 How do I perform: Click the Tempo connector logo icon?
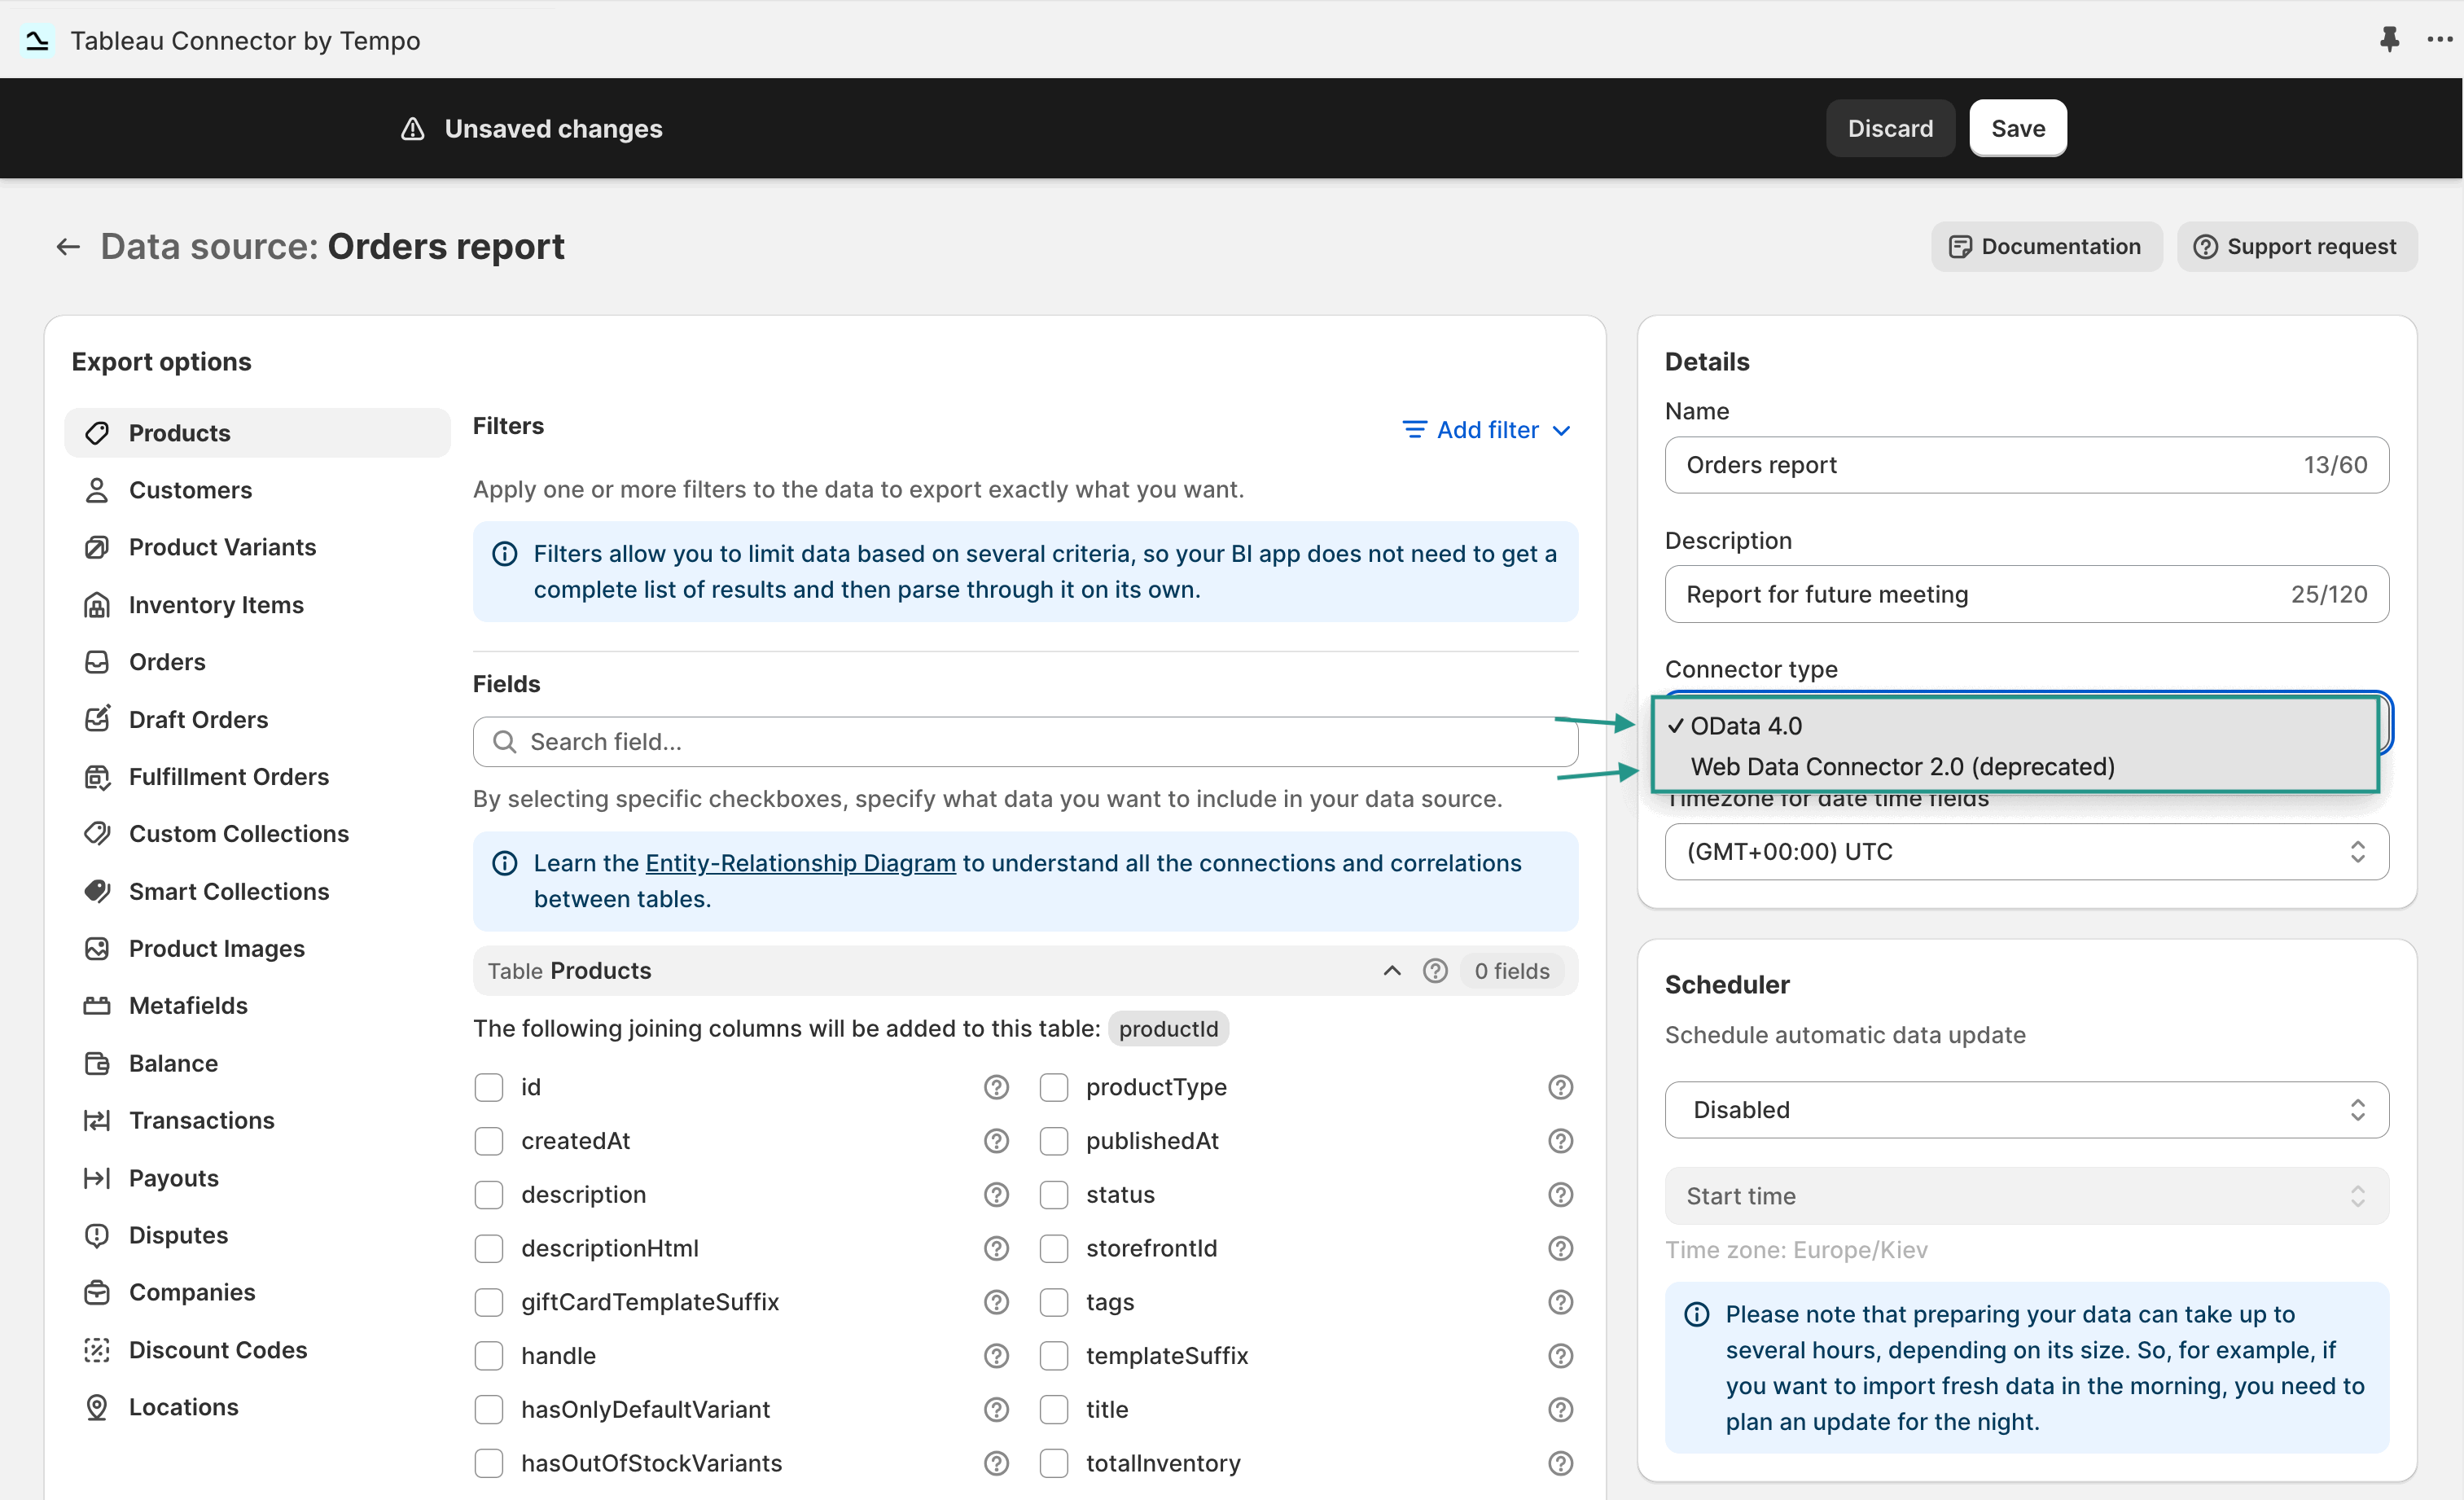point(37,40)
